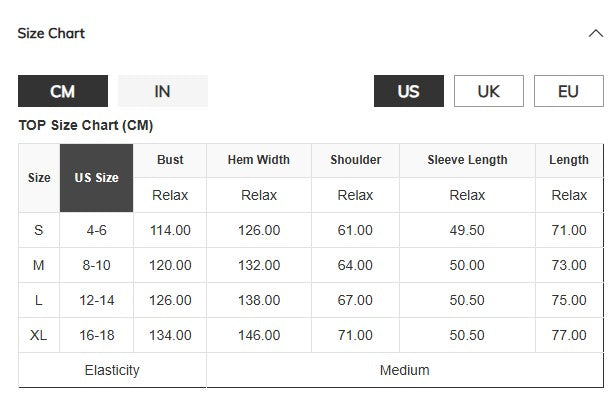Select the L size row label
This screenshot has height=394, width=609.
[x=39, y=300]
